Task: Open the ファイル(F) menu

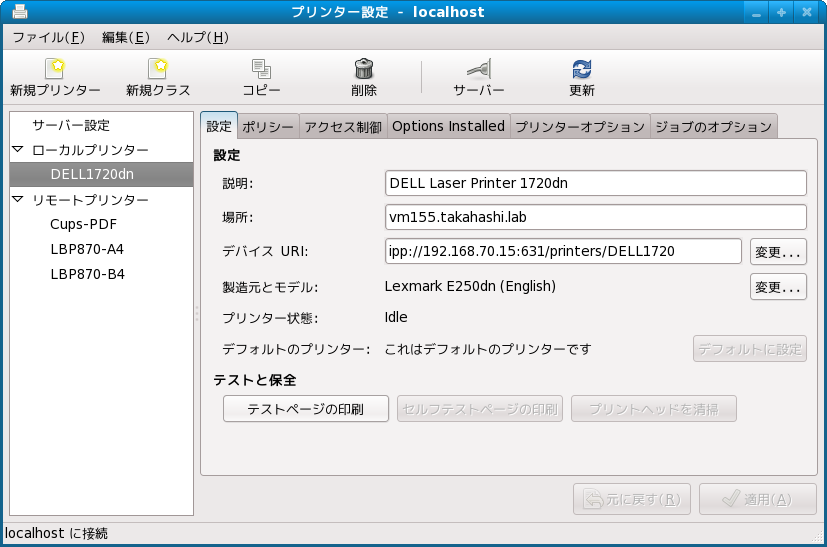Action: [48, 38]
